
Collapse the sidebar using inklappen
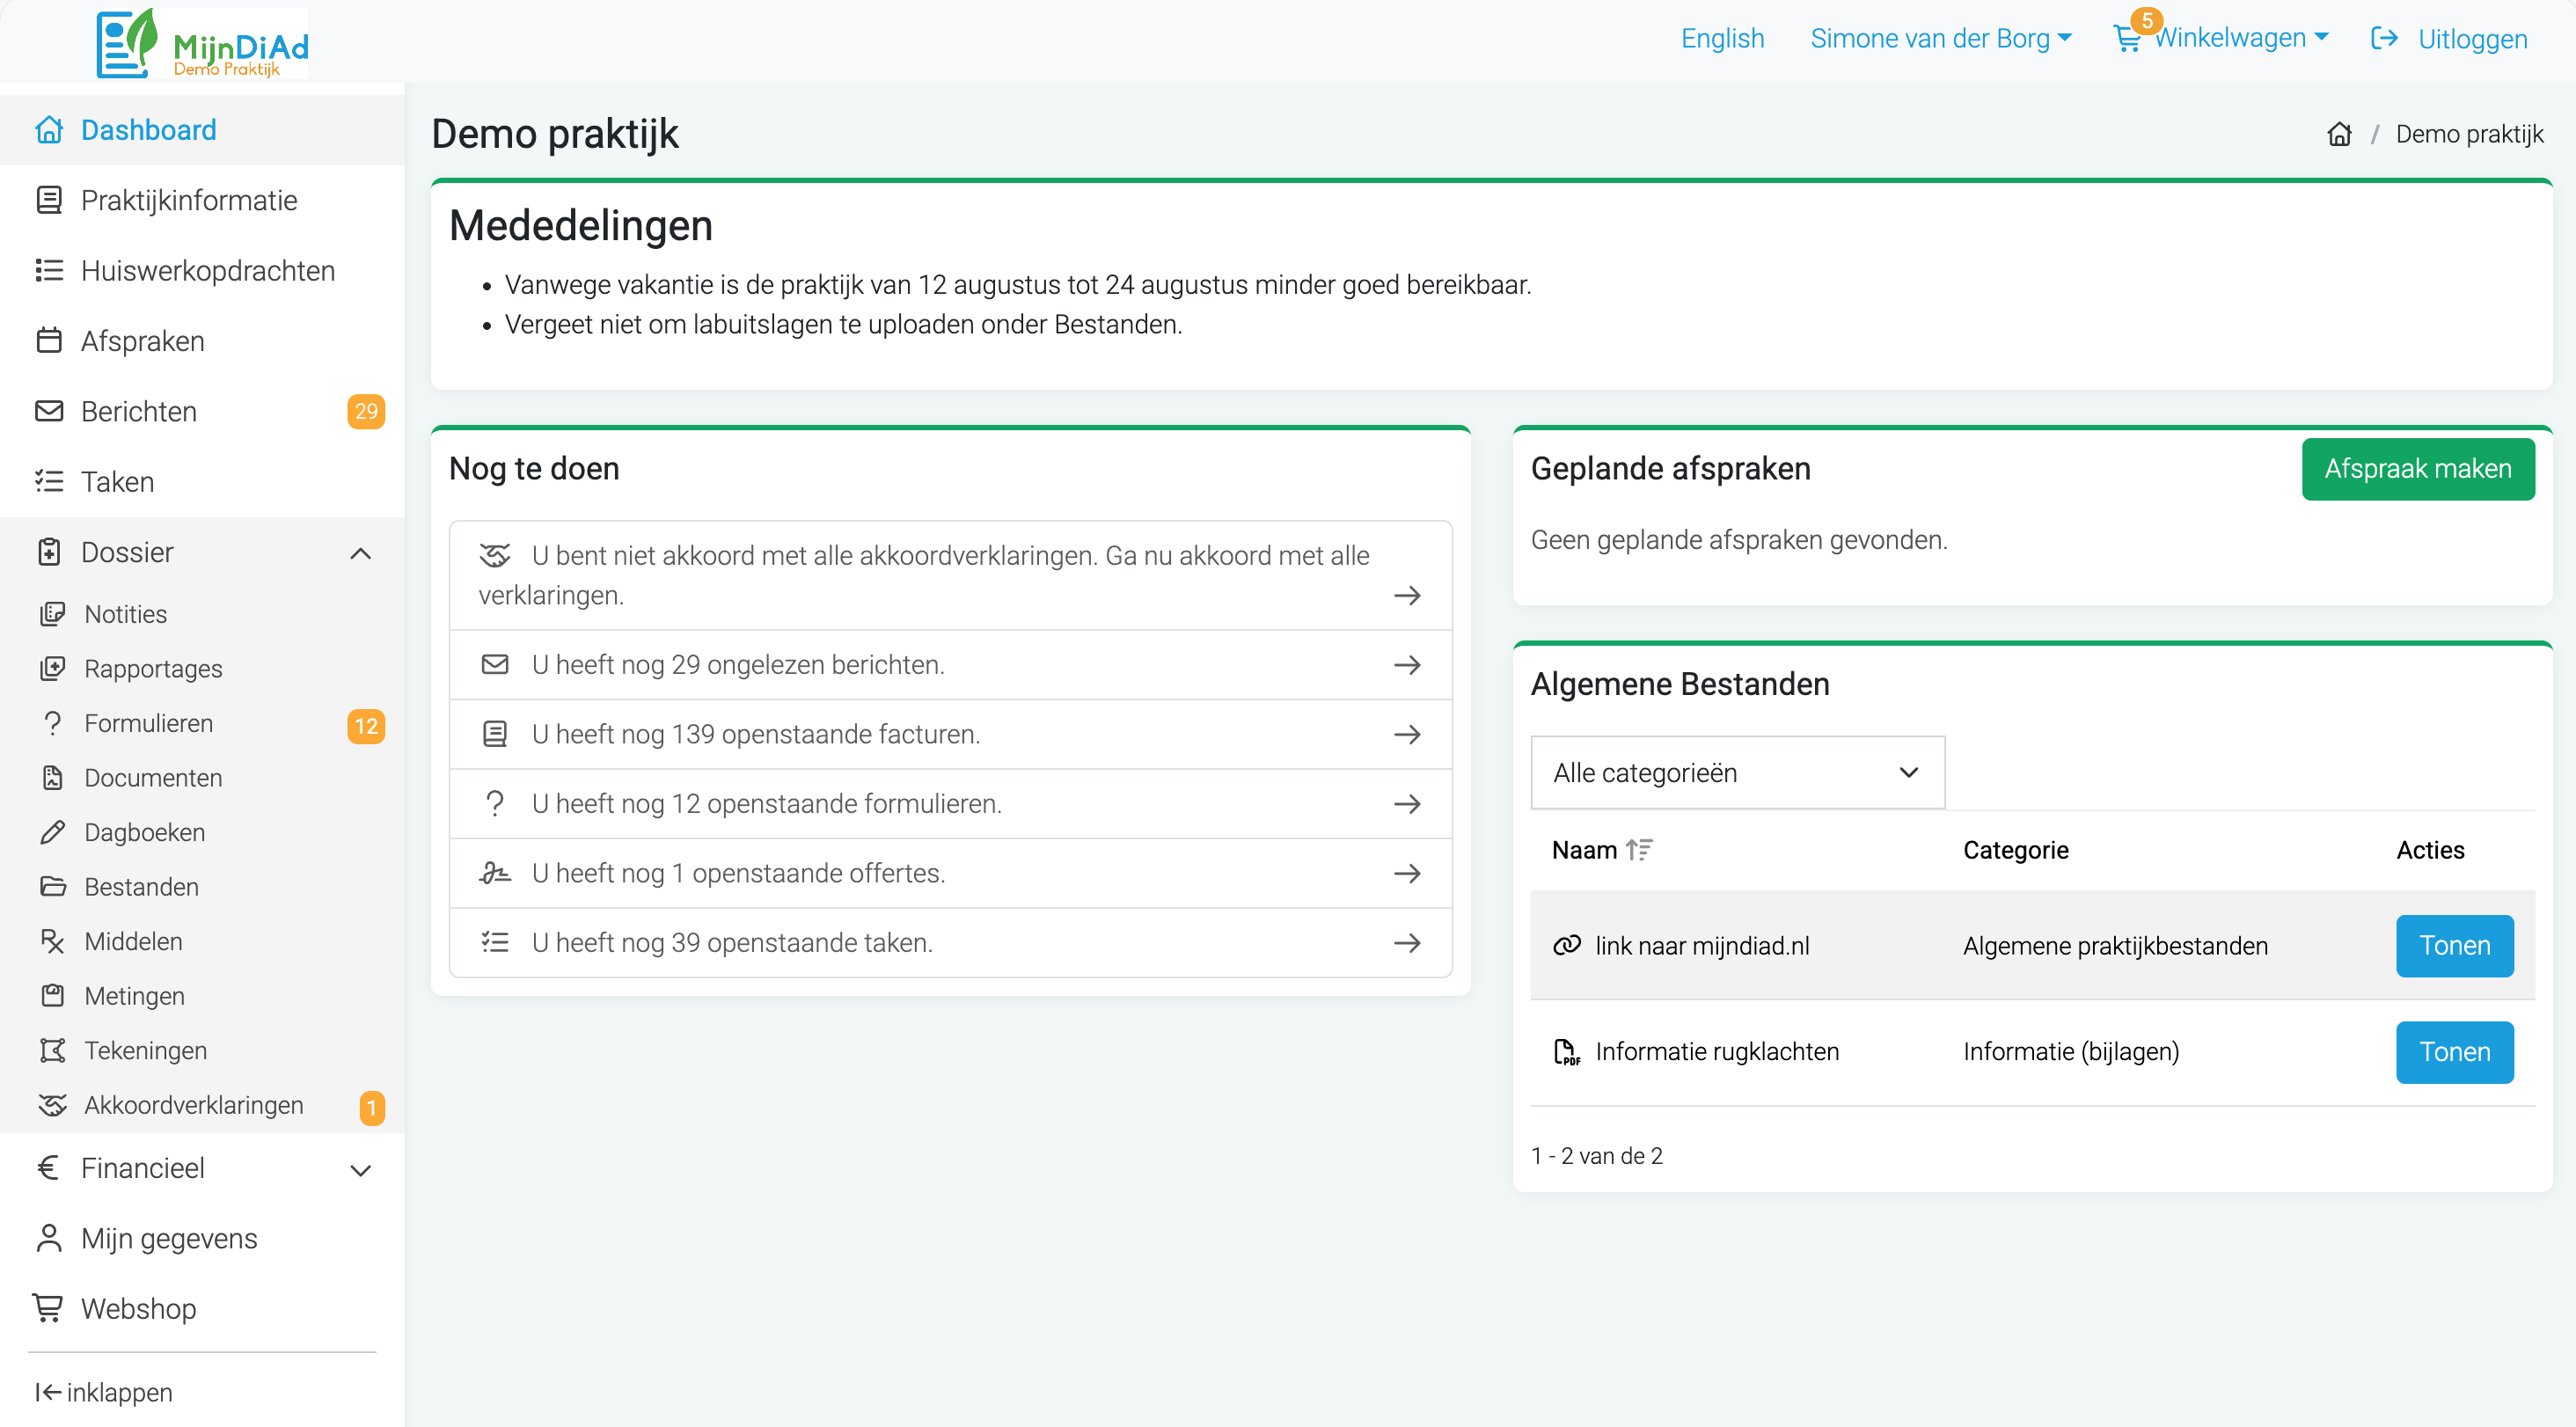tap(104, 1392)
